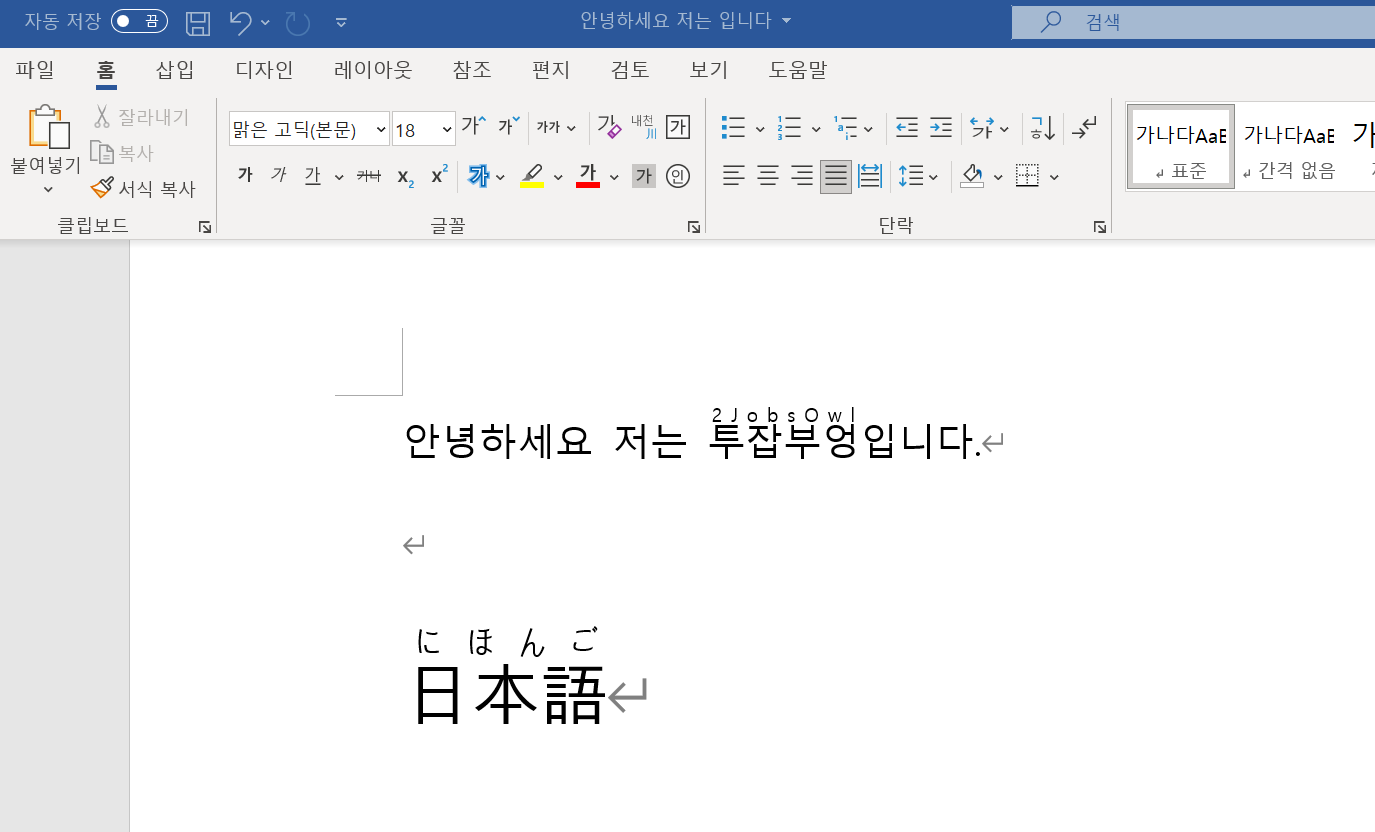Show paragraph marks pilcrow-arrow icon
Screen dimensions: 1375x832
point(1085,127)
